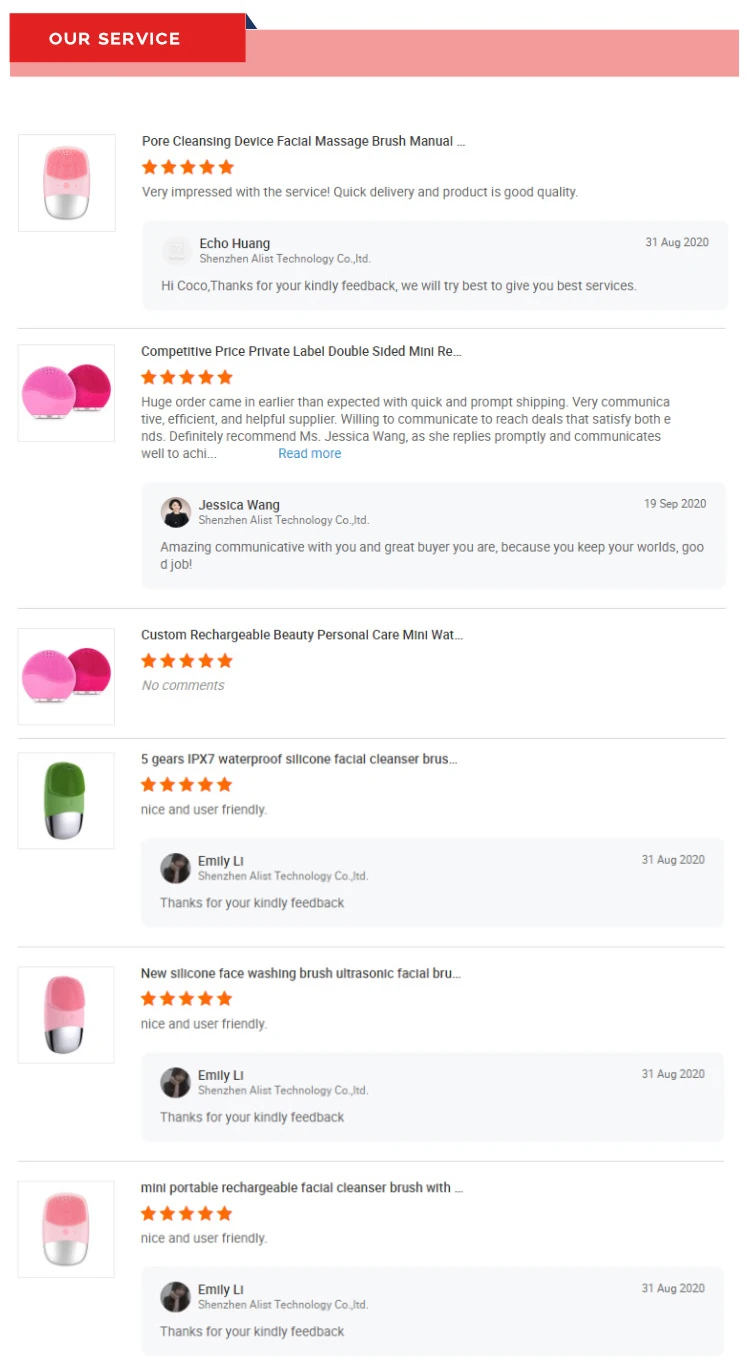Open the New silicone face washing brush title
The height and width of the screenshot is (1369, 750).
click(300, 974)
